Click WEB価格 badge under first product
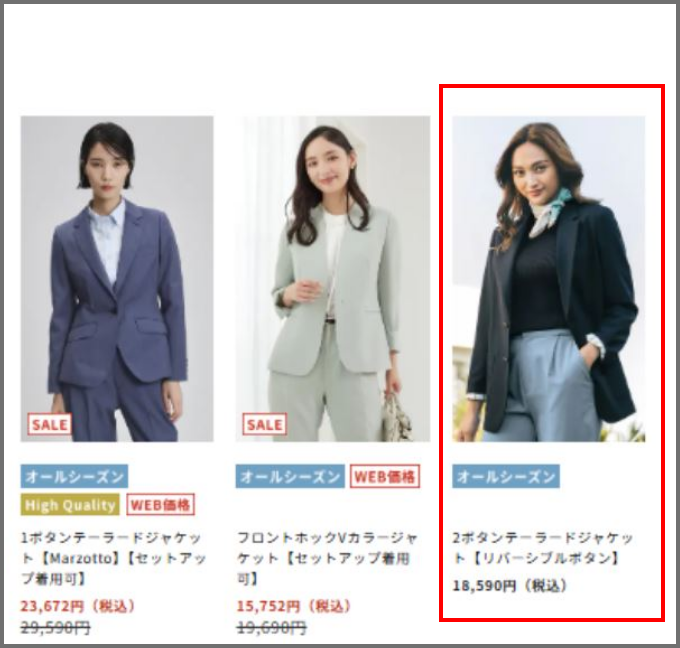 (x=160, y=504)
